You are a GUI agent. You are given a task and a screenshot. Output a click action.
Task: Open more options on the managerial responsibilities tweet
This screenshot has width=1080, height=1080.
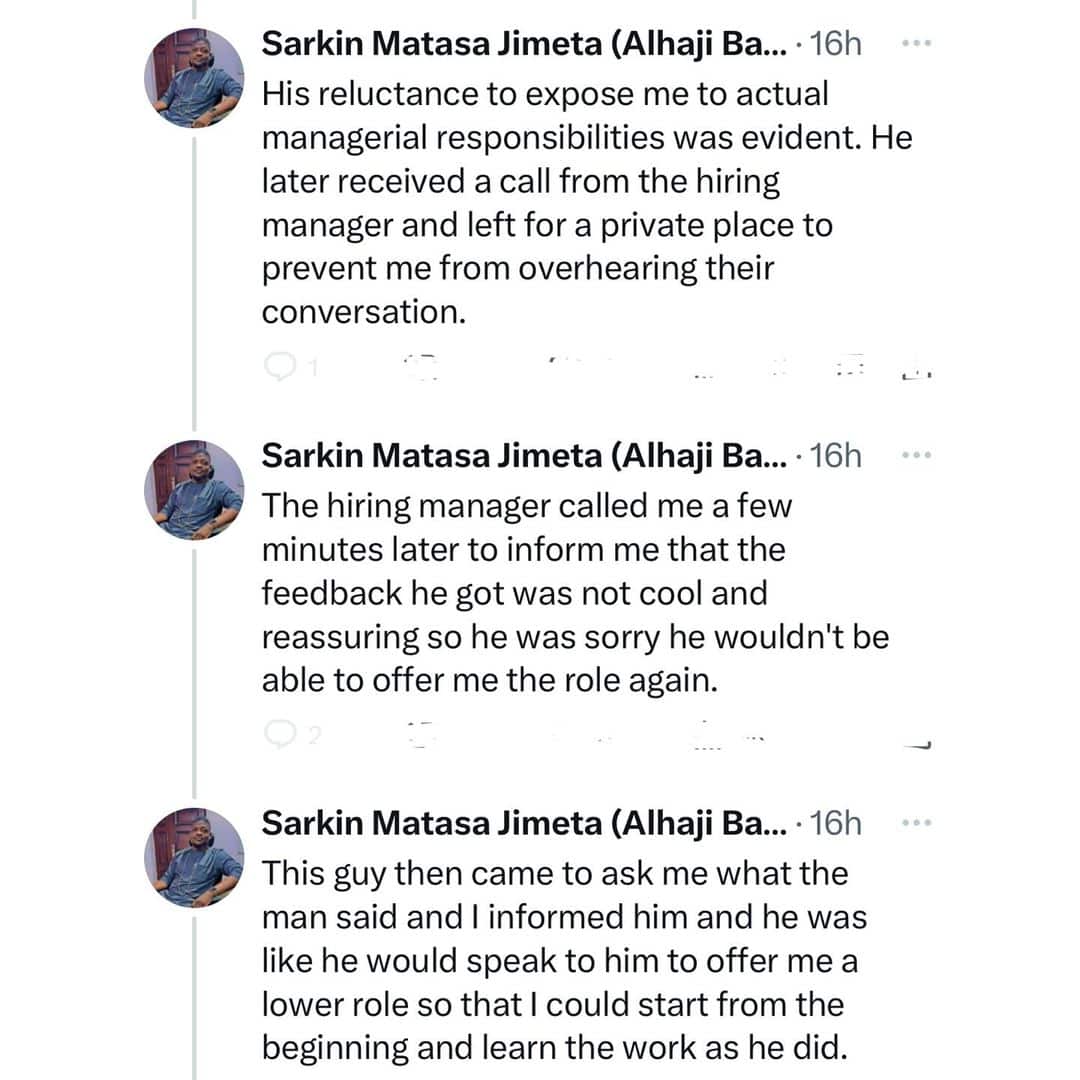point(916,44)
